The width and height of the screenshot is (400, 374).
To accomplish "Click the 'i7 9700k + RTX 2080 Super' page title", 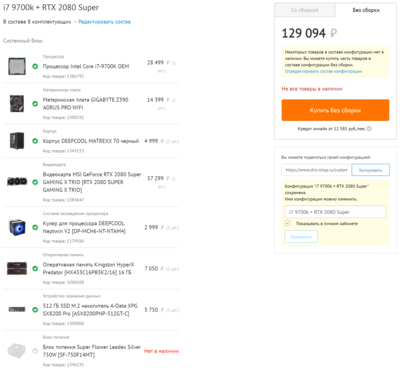I will 51,7.
